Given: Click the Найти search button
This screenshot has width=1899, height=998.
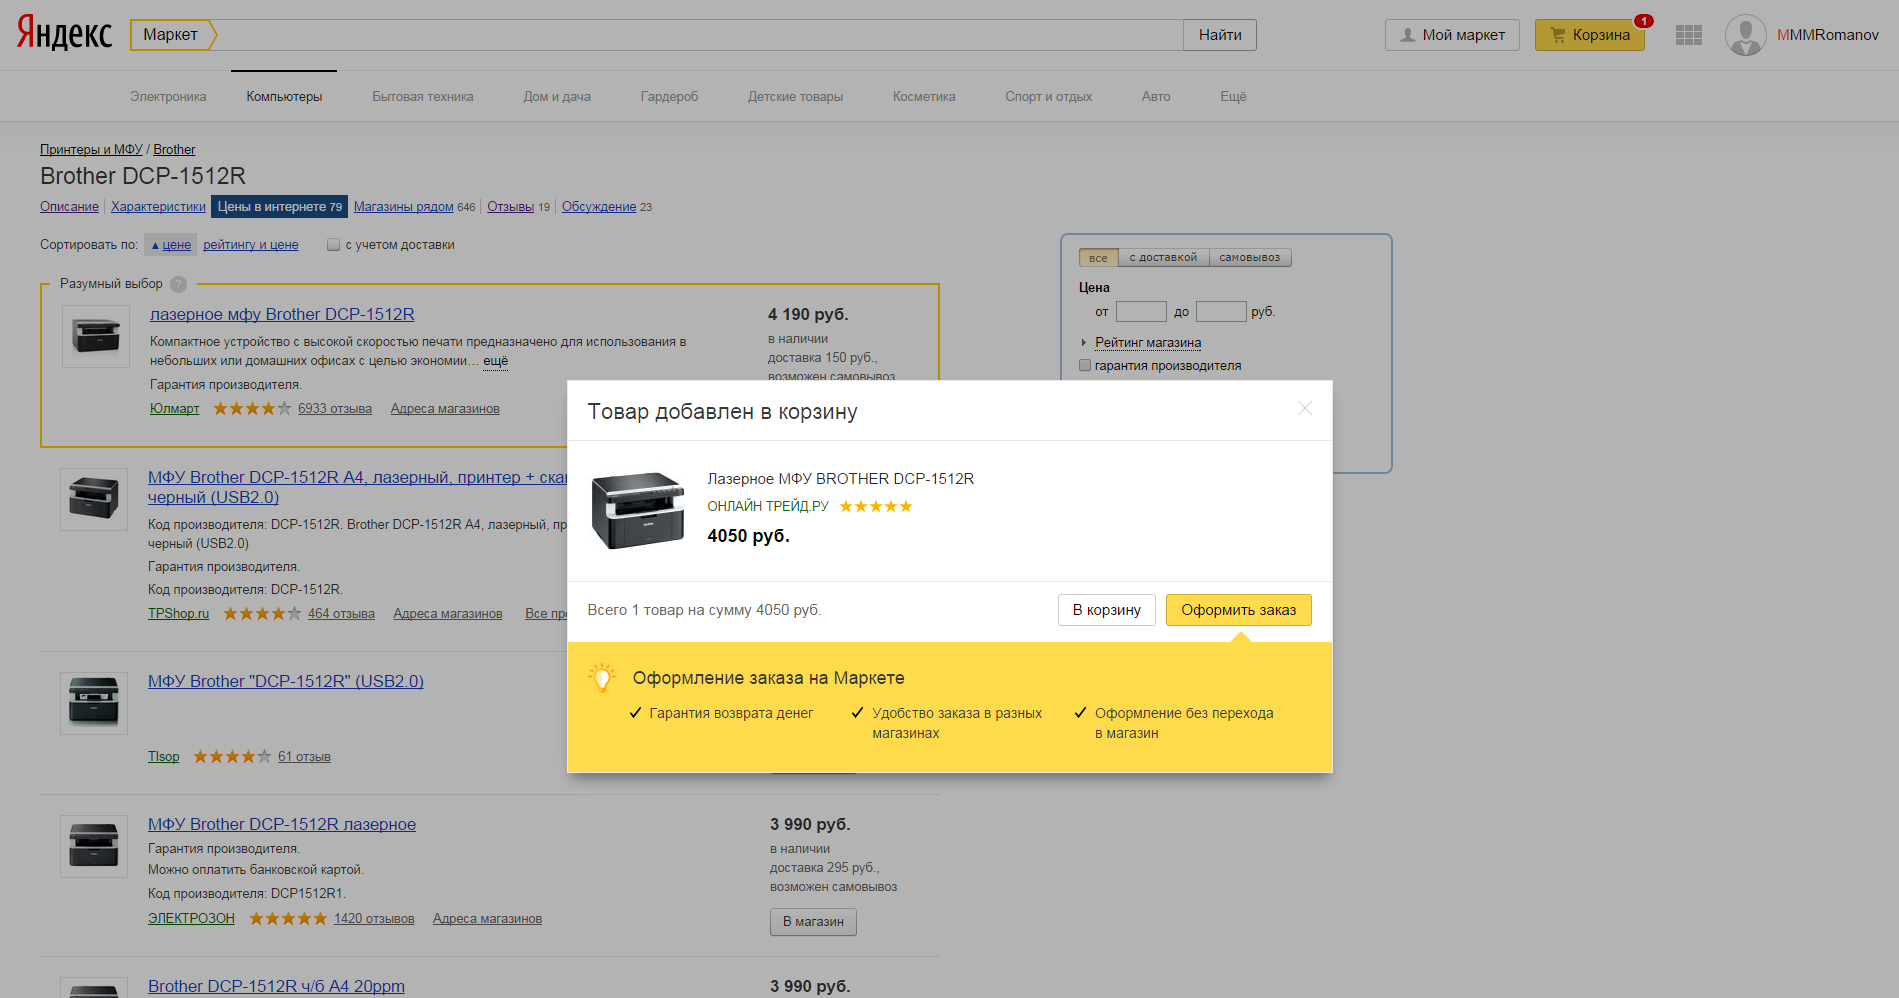Looking at the screenshot, I should coord(1220,35).
